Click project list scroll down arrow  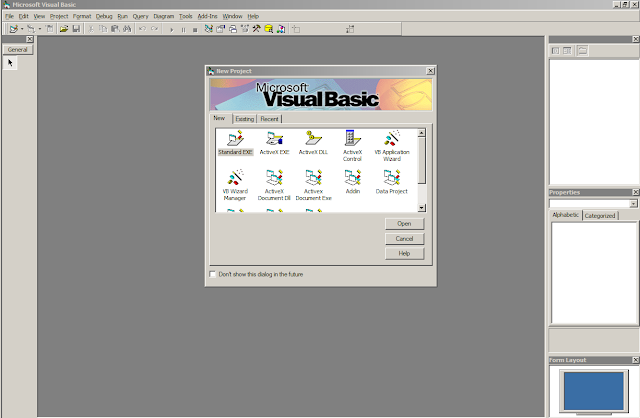422,208
